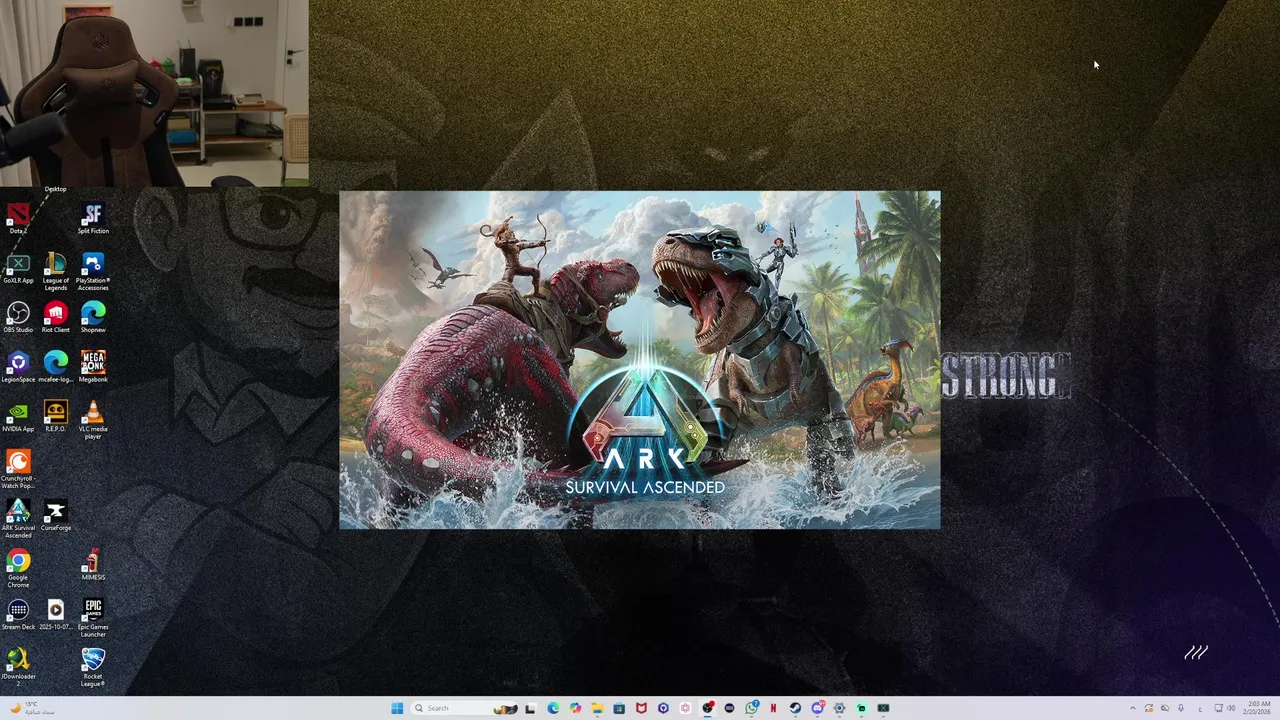Viewport: 1280px width, 720px height.
Task: Select the Shopnew Edge shortcut
Action: [93, 317]
